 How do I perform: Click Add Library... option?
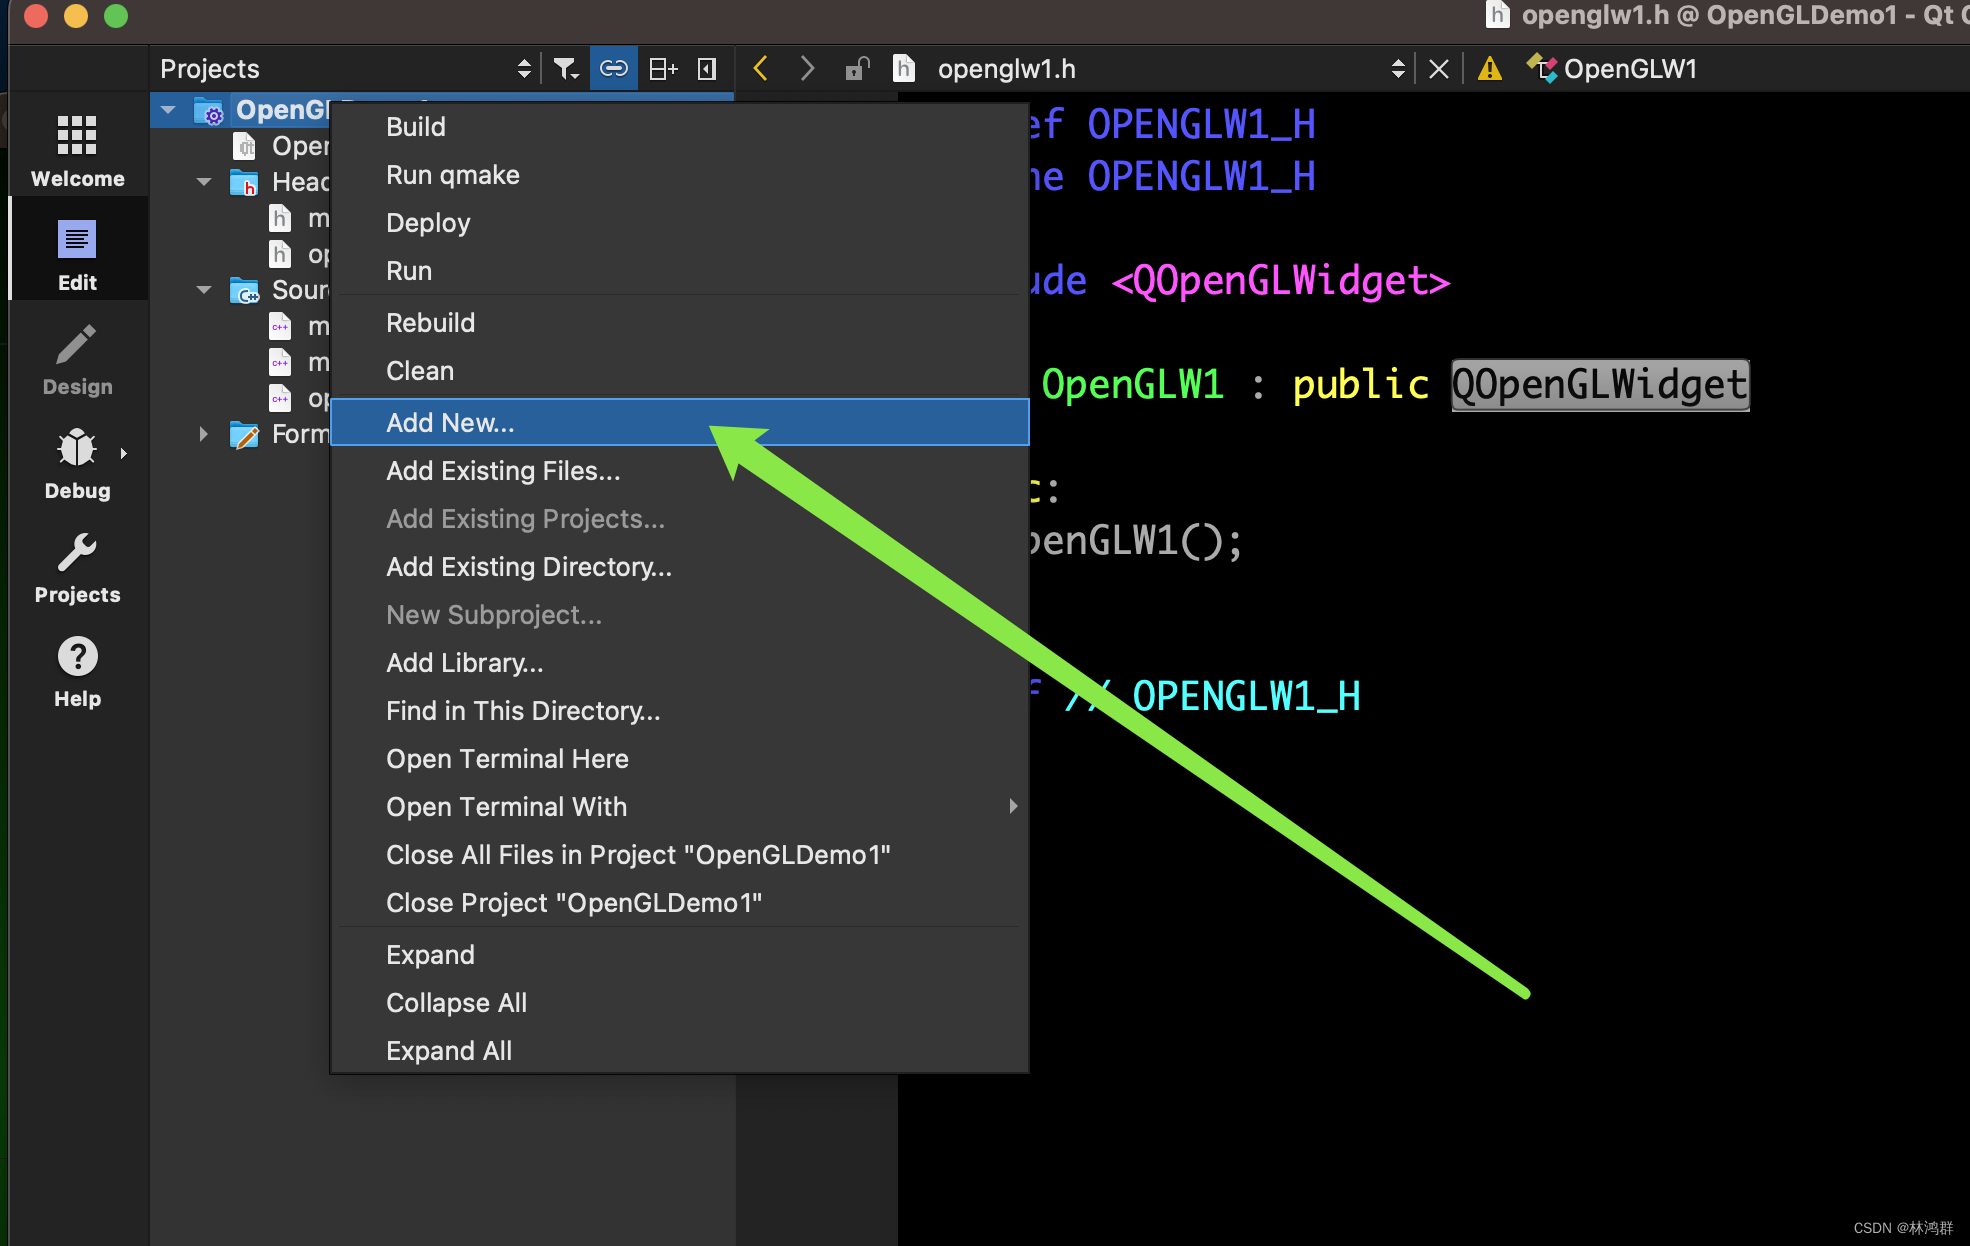tap(464, 663)
